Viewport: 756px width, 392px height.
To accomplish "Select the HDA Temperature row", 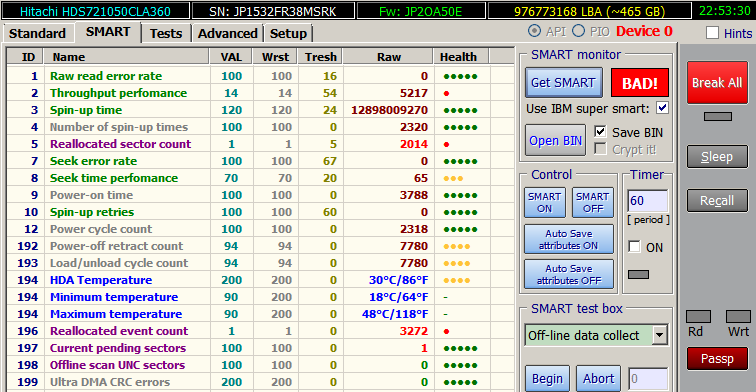I will coord(260,280).
